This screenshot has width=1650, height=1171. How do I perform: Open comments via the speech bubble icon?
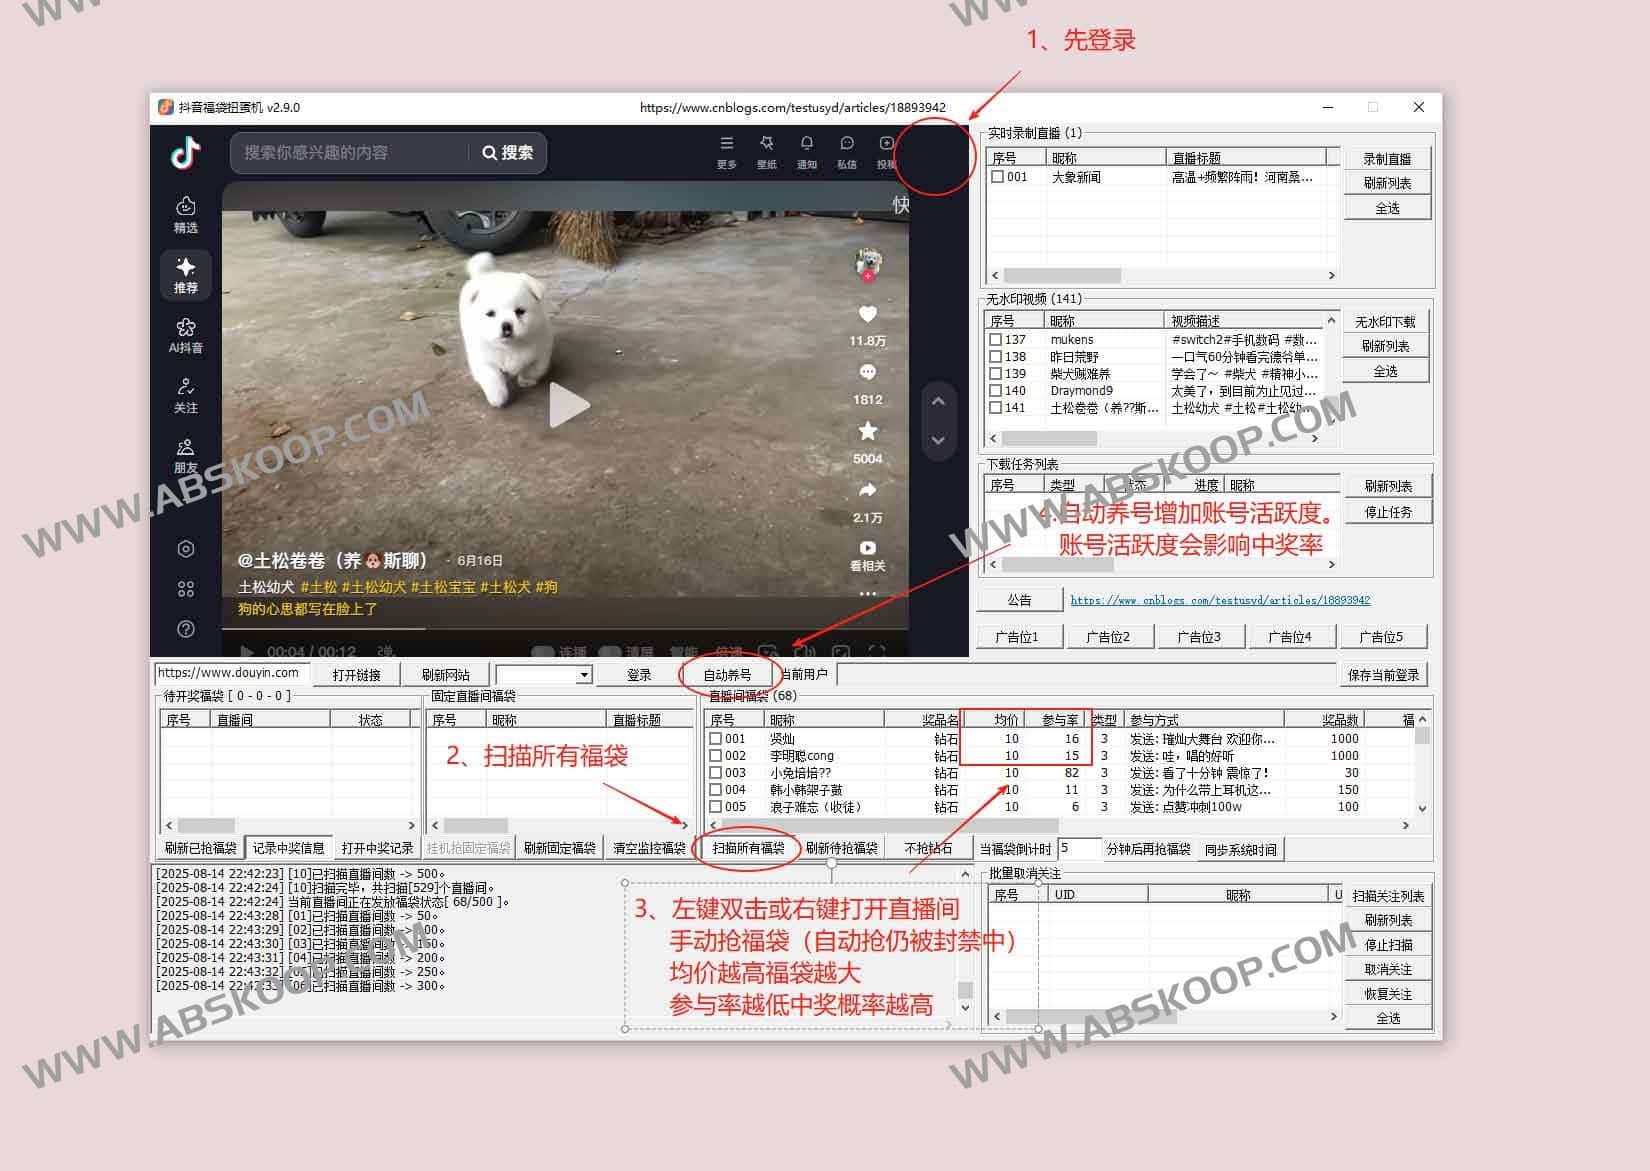click(x=868, y=372)
